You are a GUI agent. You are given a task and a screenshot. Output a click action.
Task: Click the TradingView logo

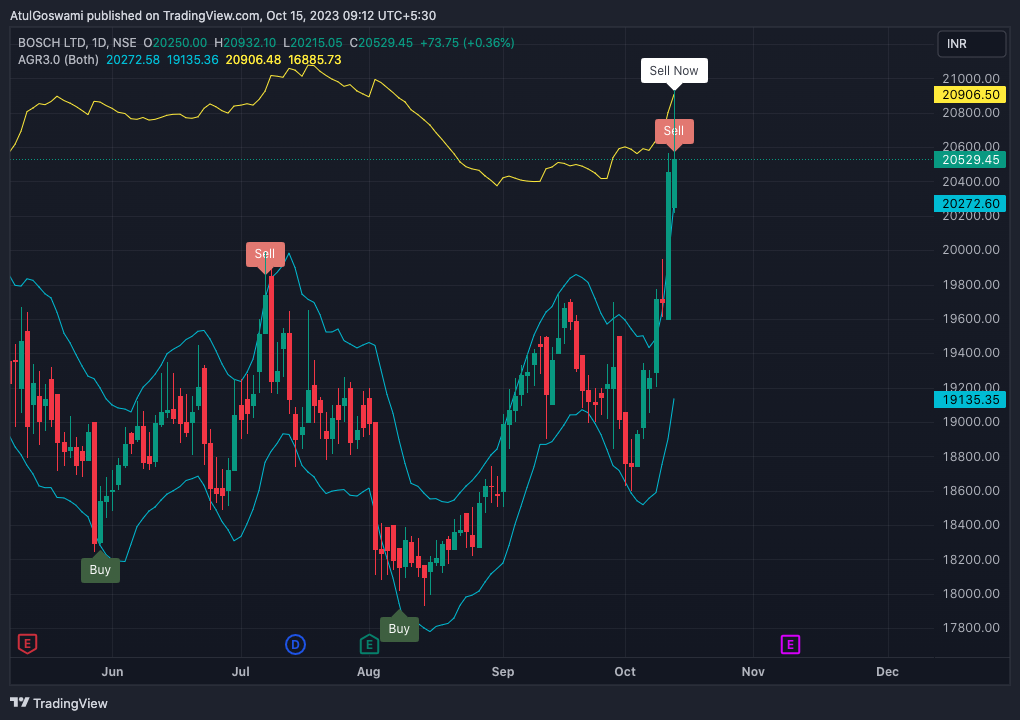pos(59,703)
